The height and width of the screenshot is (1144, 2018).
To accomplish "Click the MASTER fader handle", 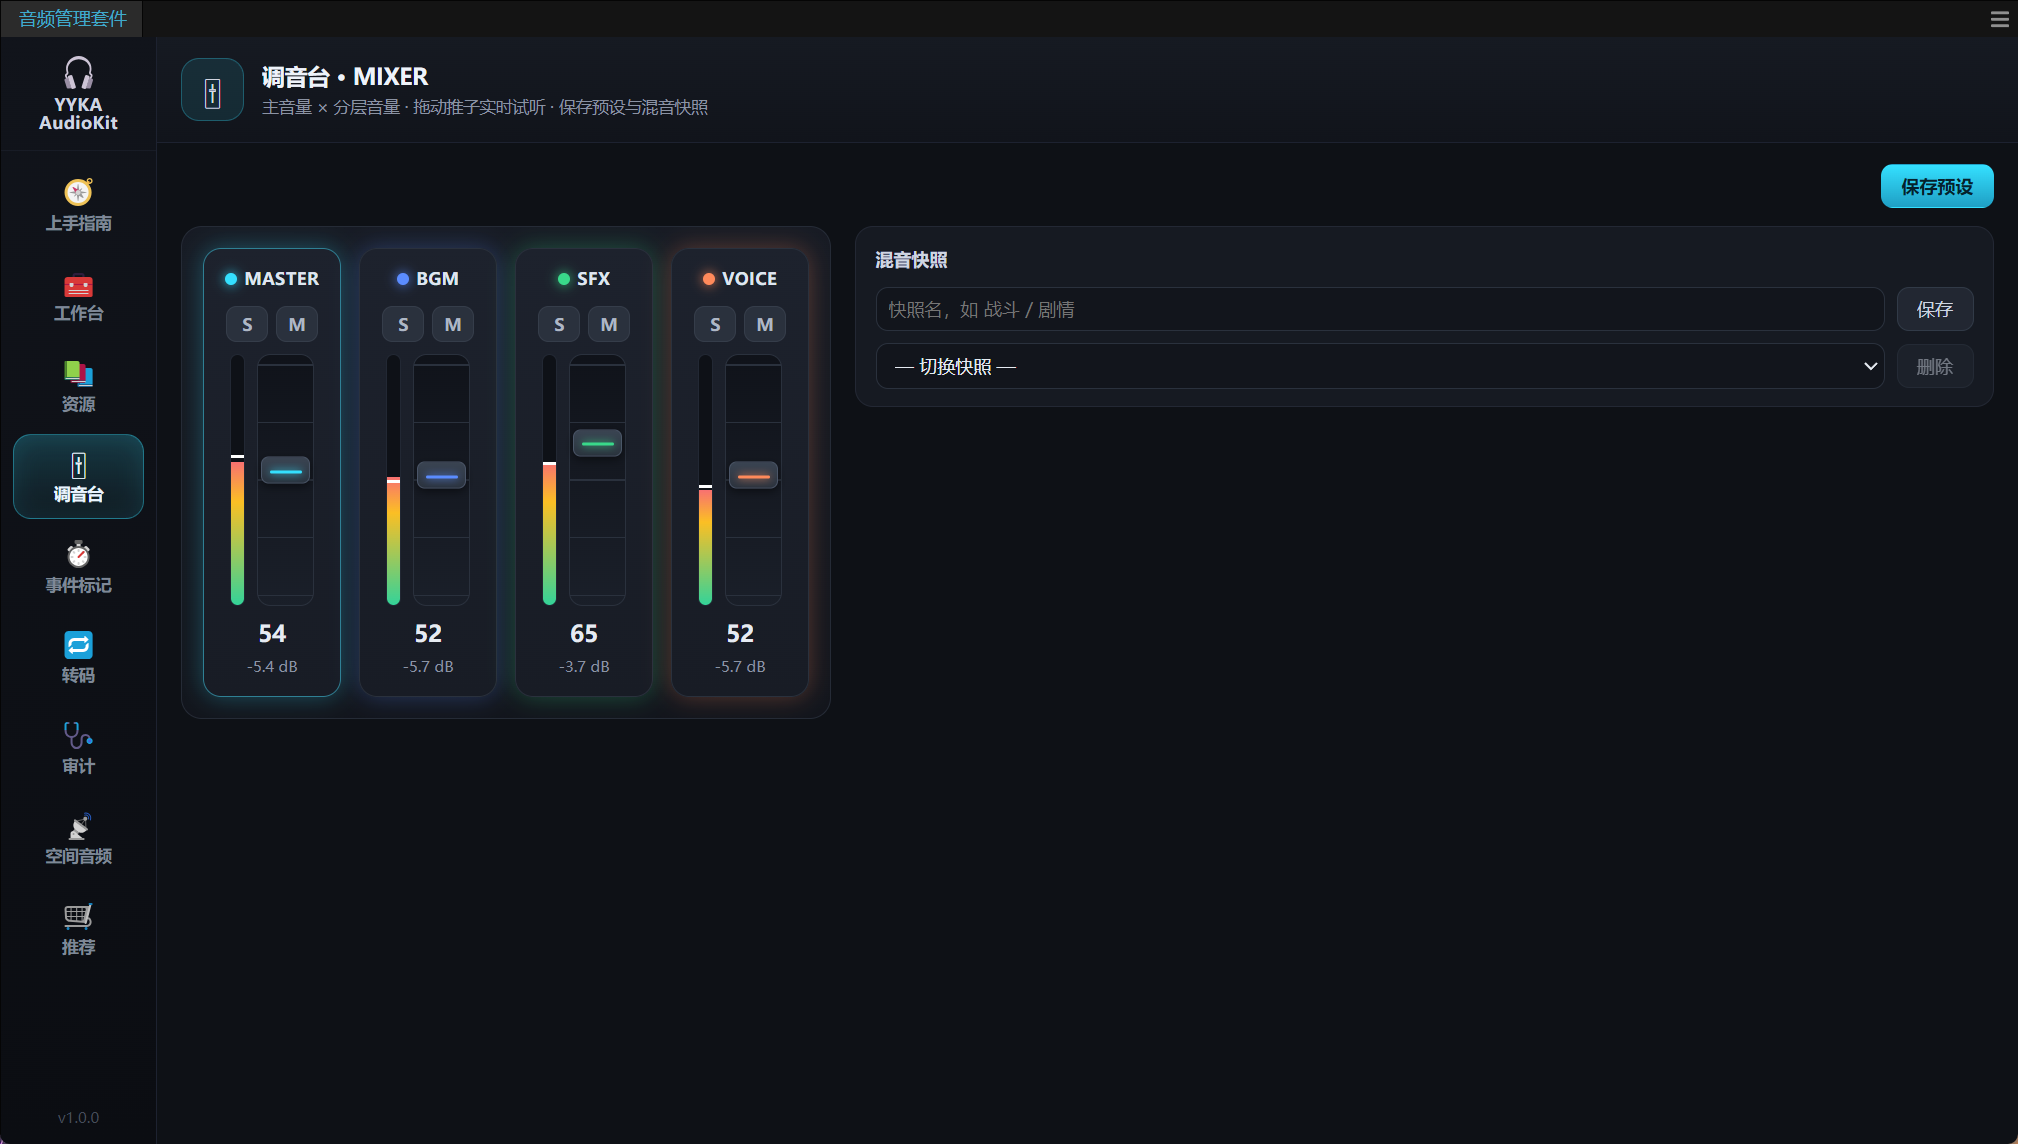I will point(285,470).
